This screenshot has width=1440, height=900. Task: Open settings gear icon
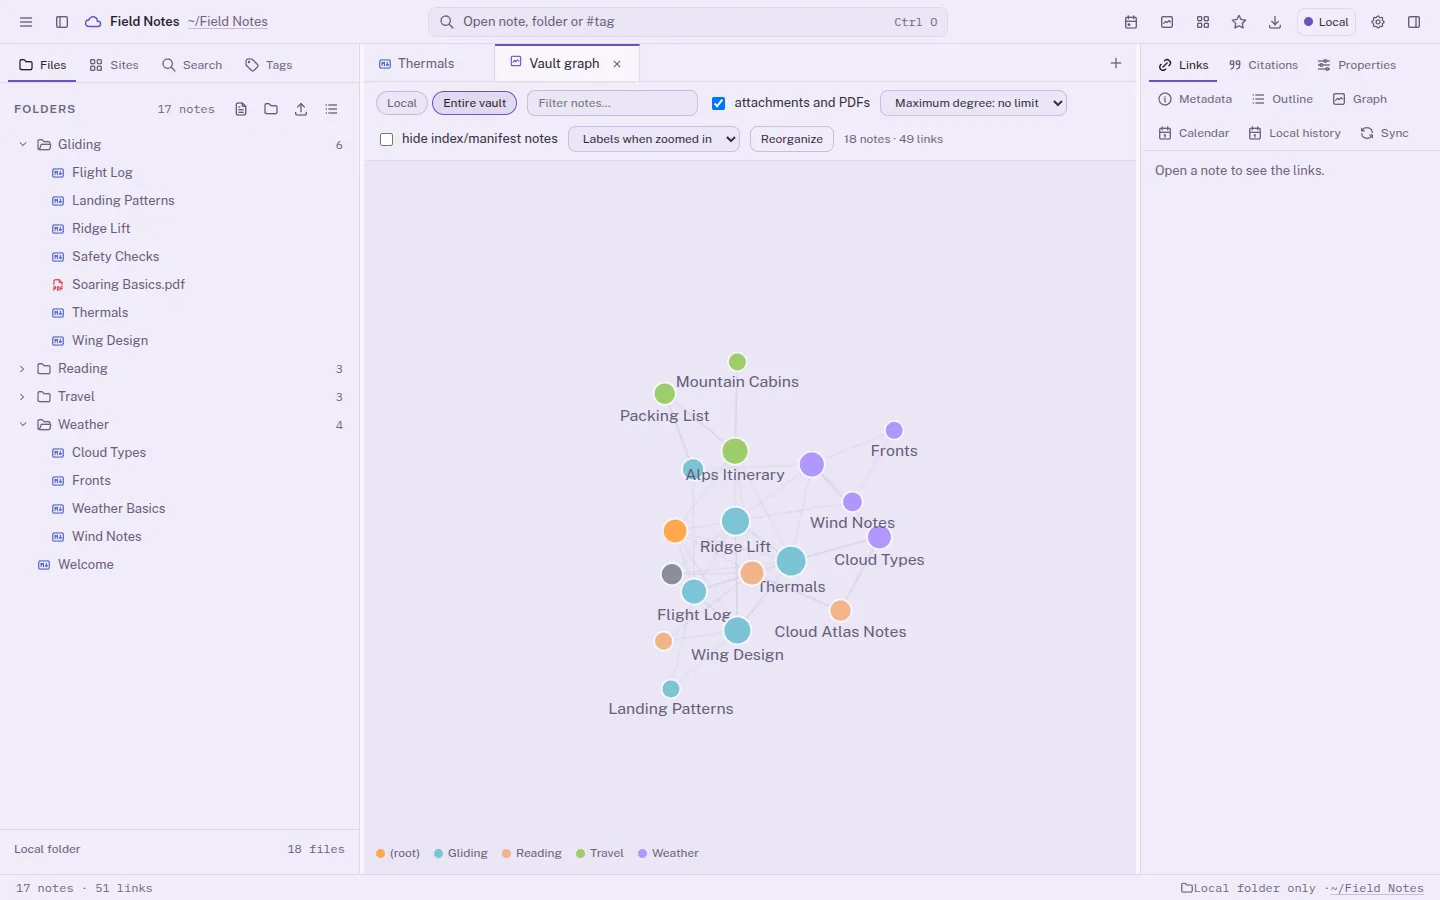coord(1378,22)
